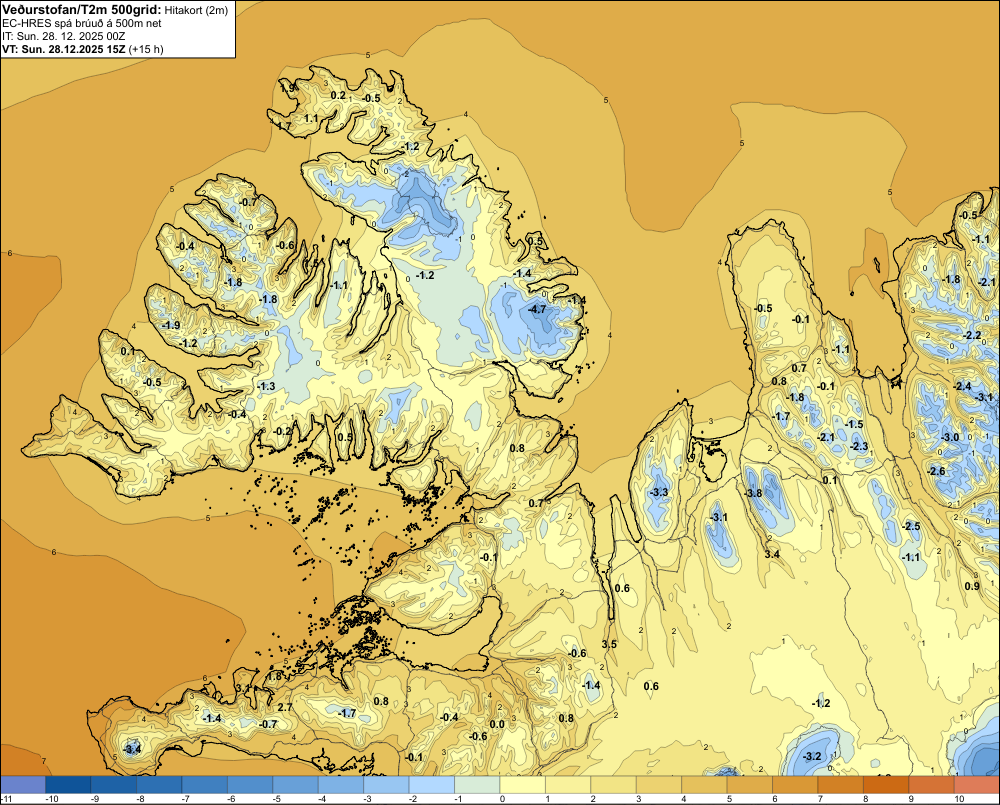Click the '-2.6' temperature value
Screen dimensions: 1000x805
coord(936,471)
